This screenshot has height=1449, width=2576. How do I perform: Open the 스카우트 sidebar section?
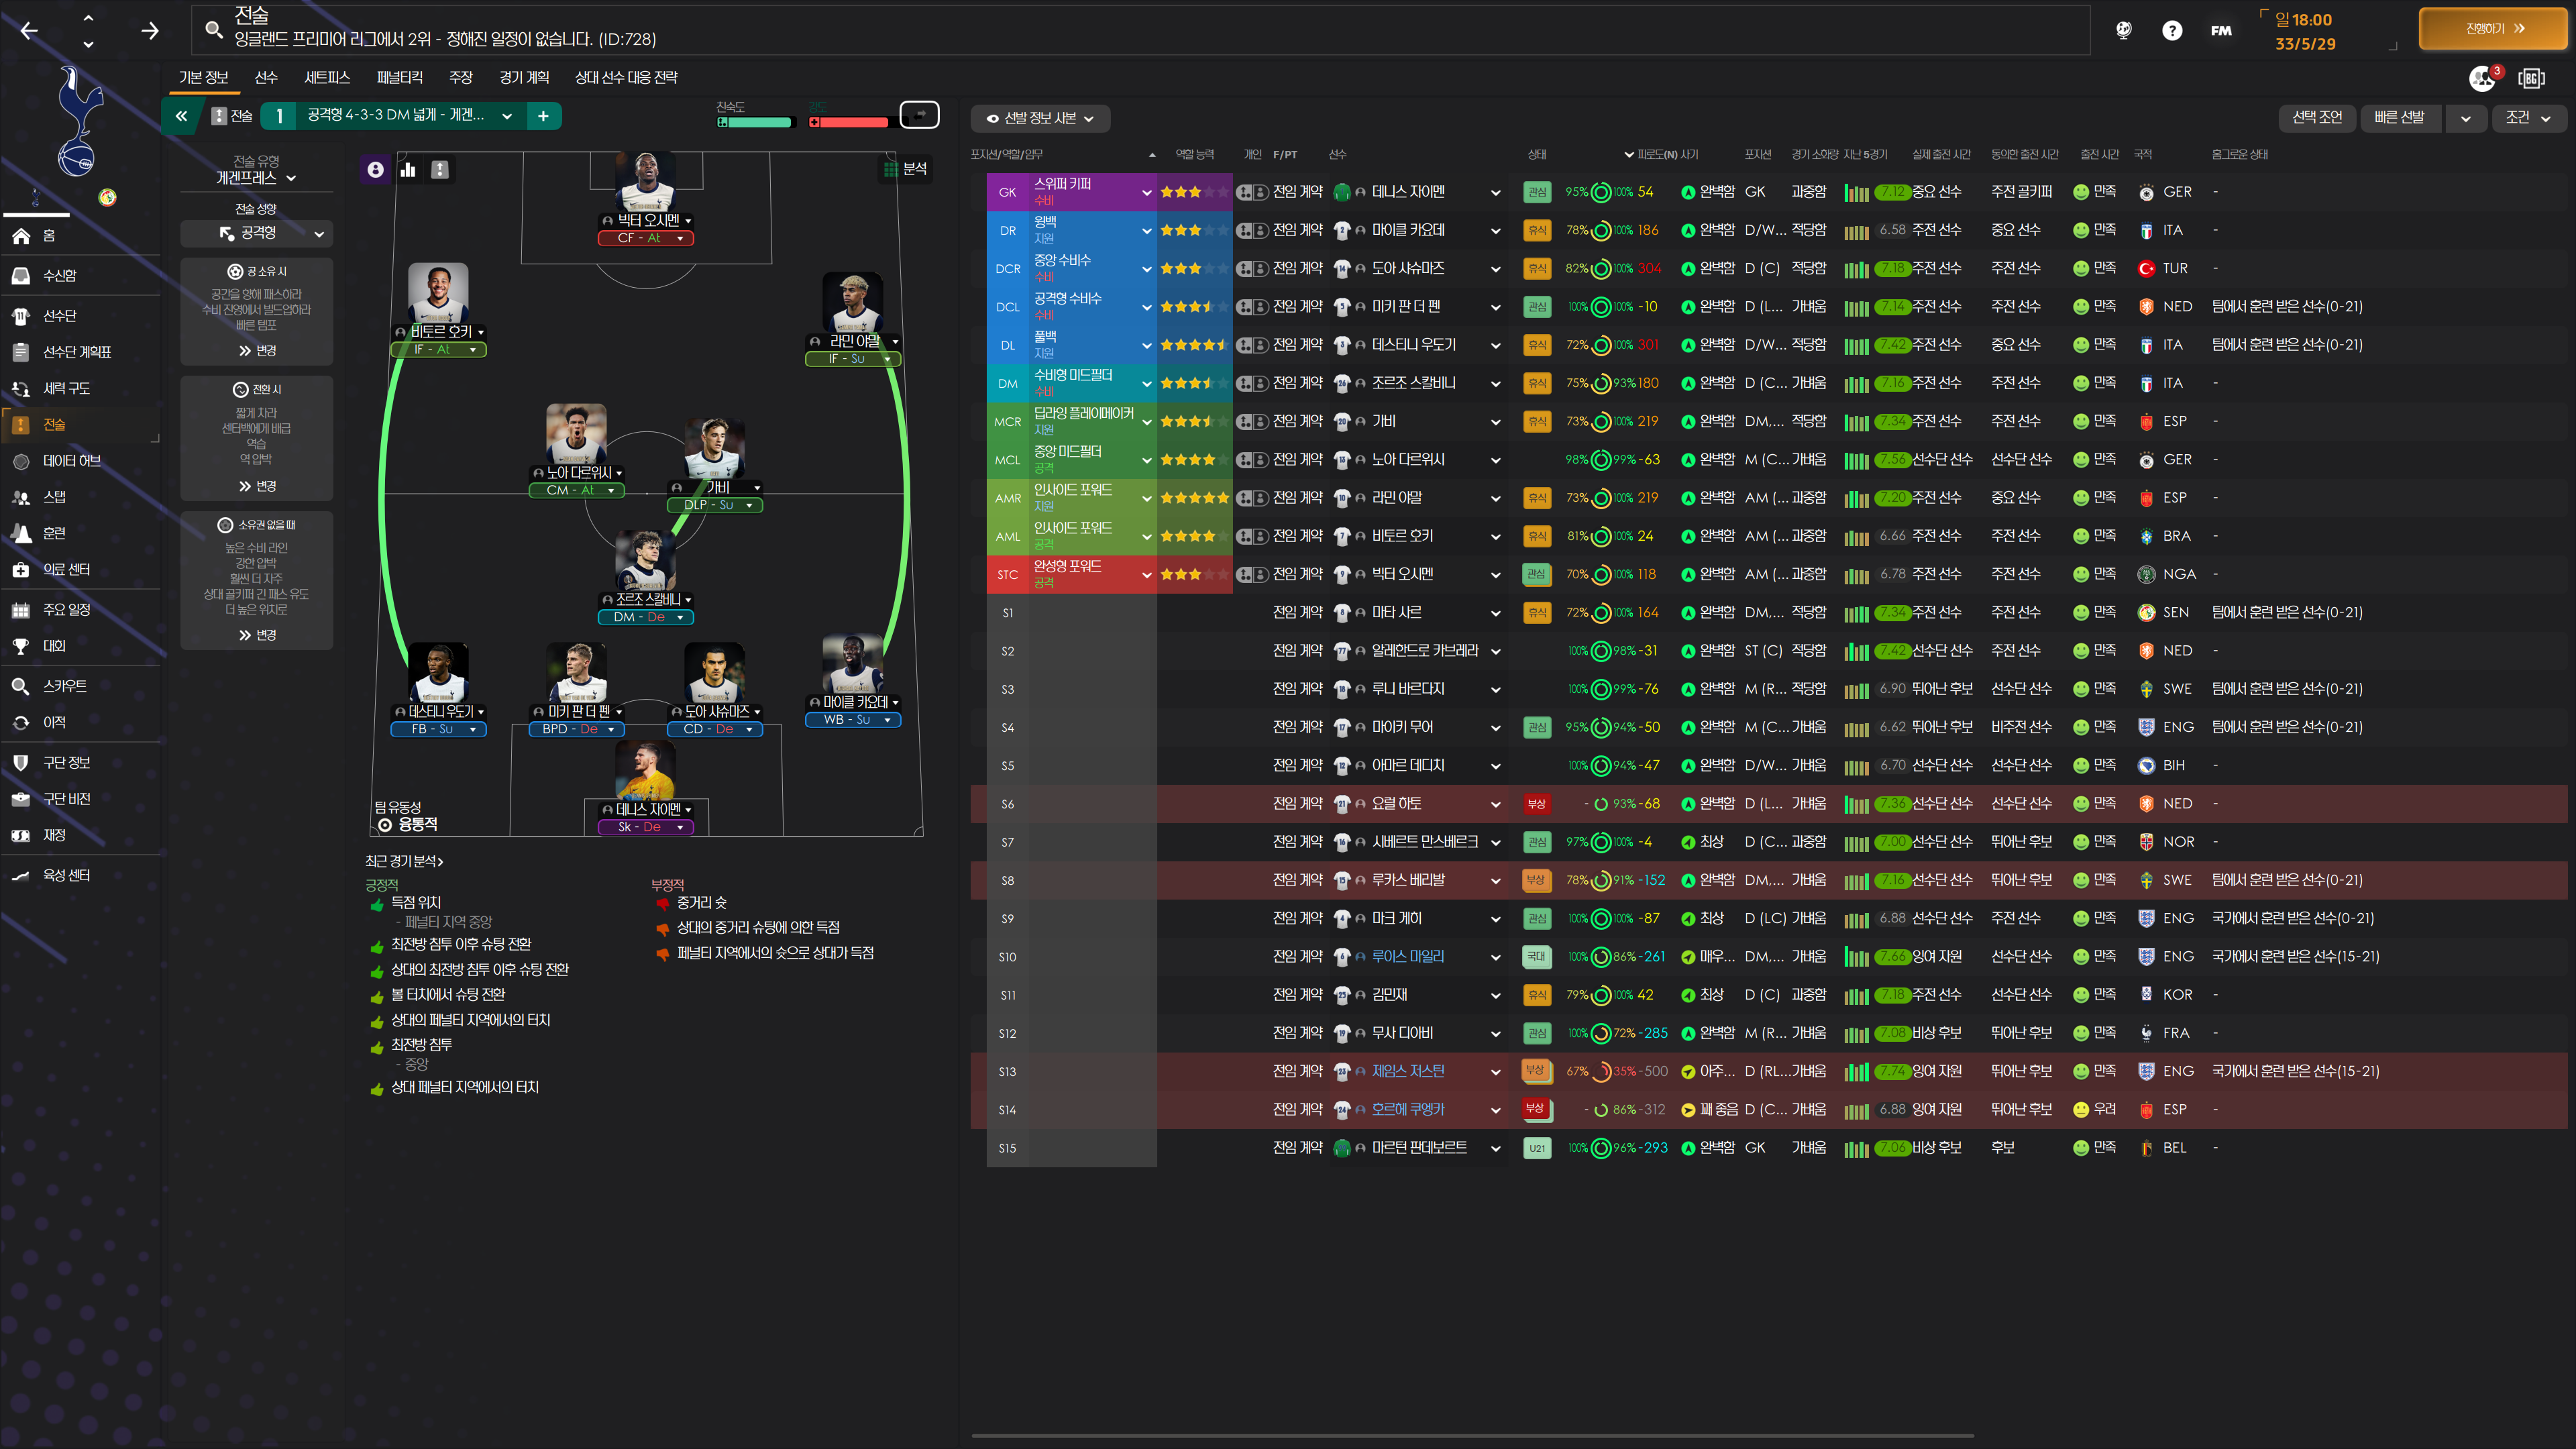point(64,686)
